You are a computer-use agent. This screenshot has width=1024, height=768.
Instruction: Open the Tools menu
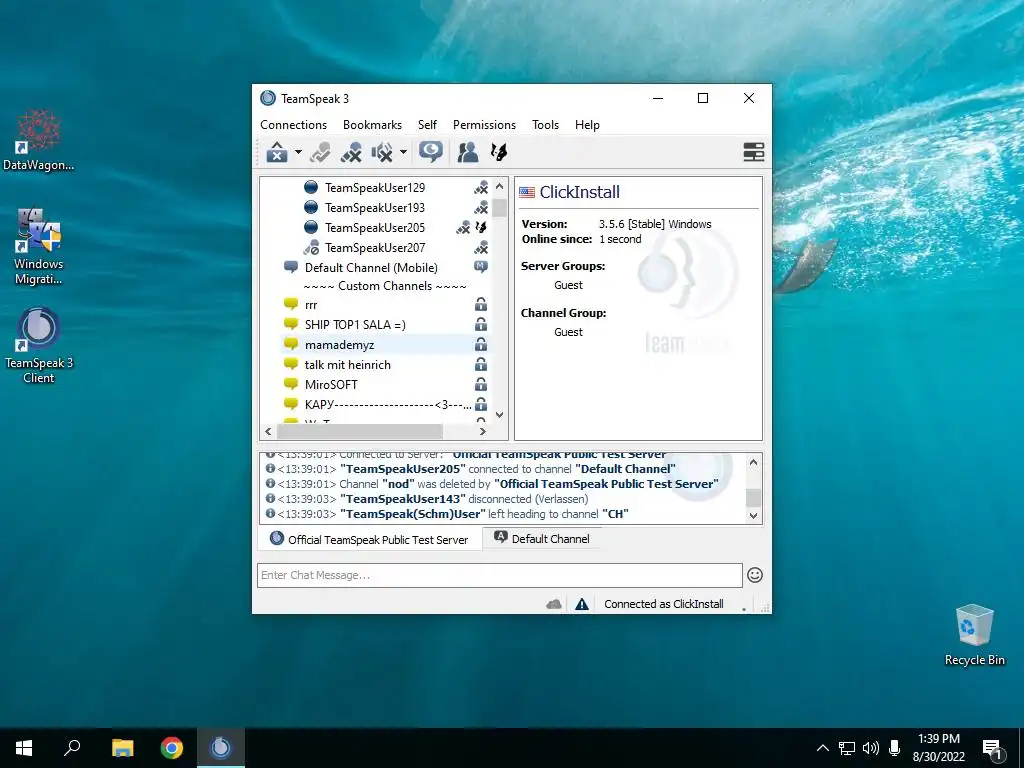[x=545, y=125]
